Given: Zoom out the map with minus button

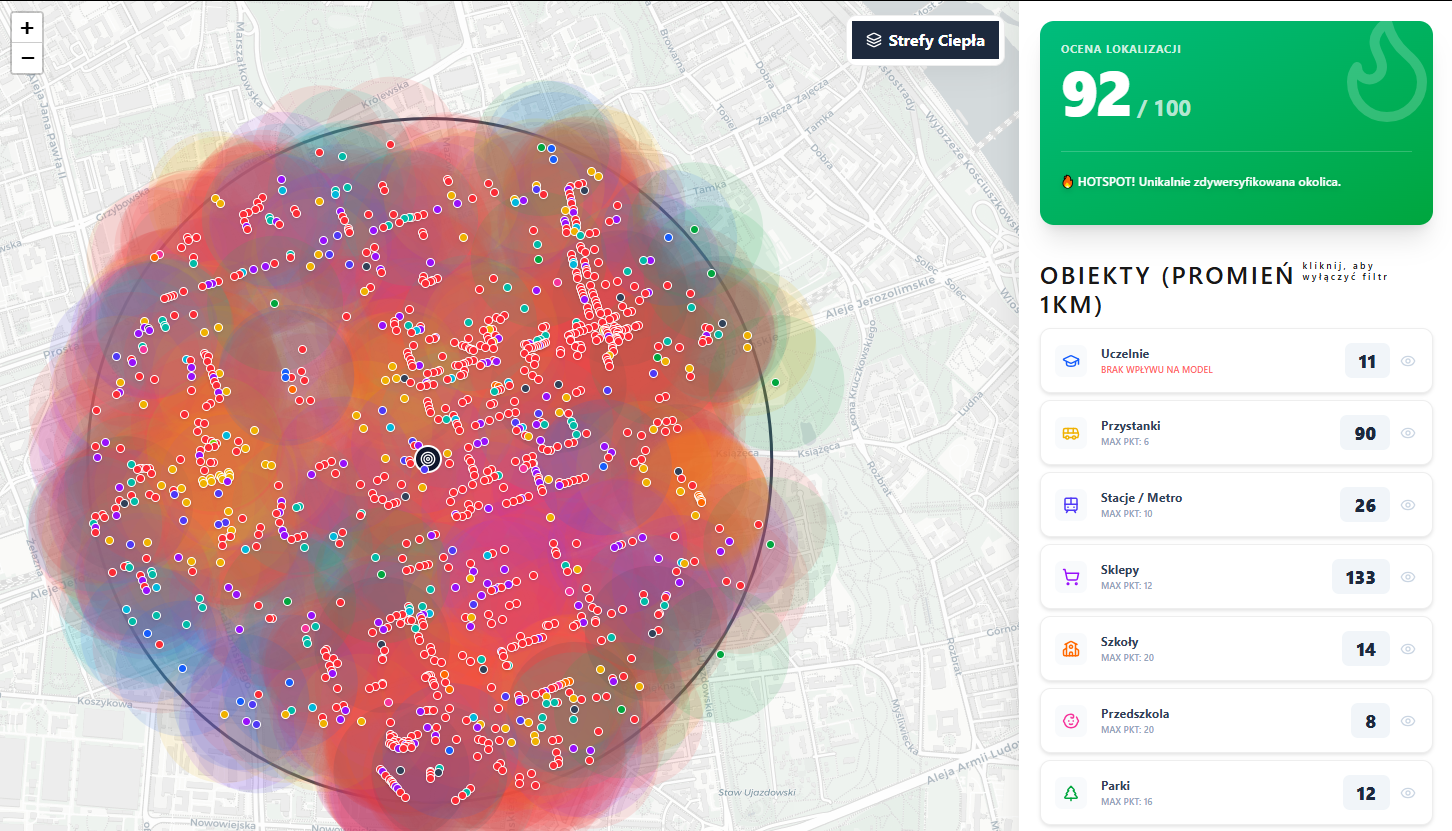Looking at the screenshot, I should point(27,58).
